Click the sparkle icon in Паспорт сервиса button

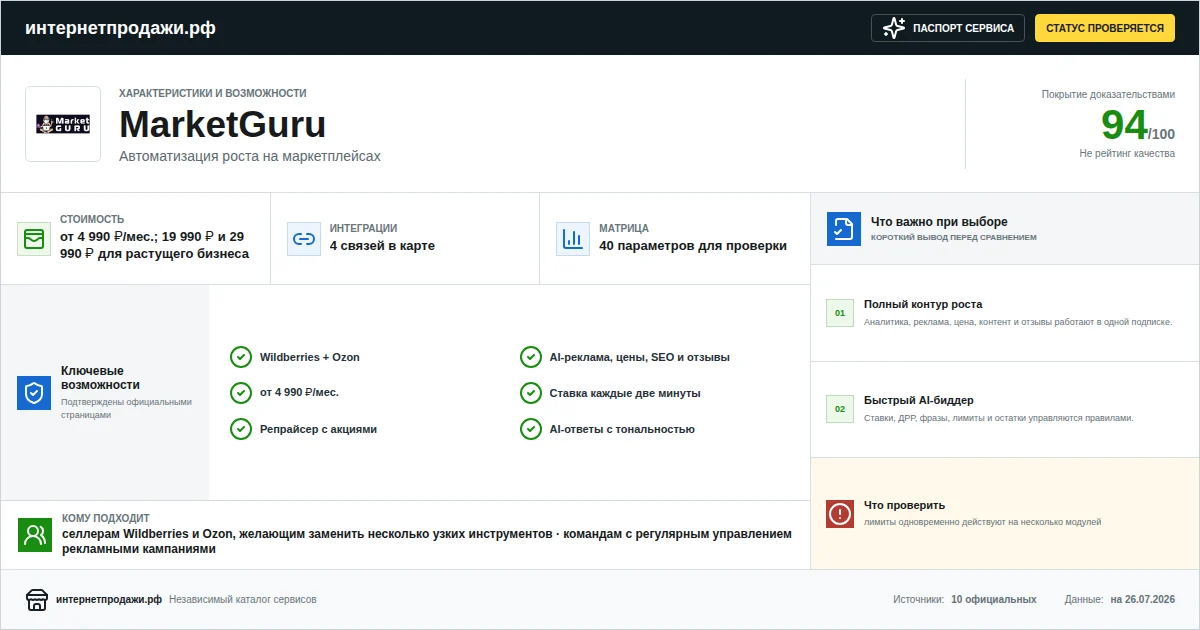[894, 28]
